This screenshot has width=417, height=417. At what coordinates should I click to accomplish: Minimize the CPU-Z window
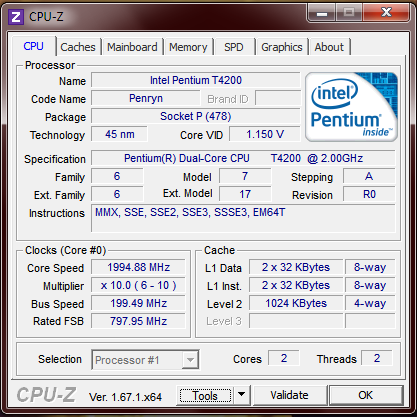point(322,13)
